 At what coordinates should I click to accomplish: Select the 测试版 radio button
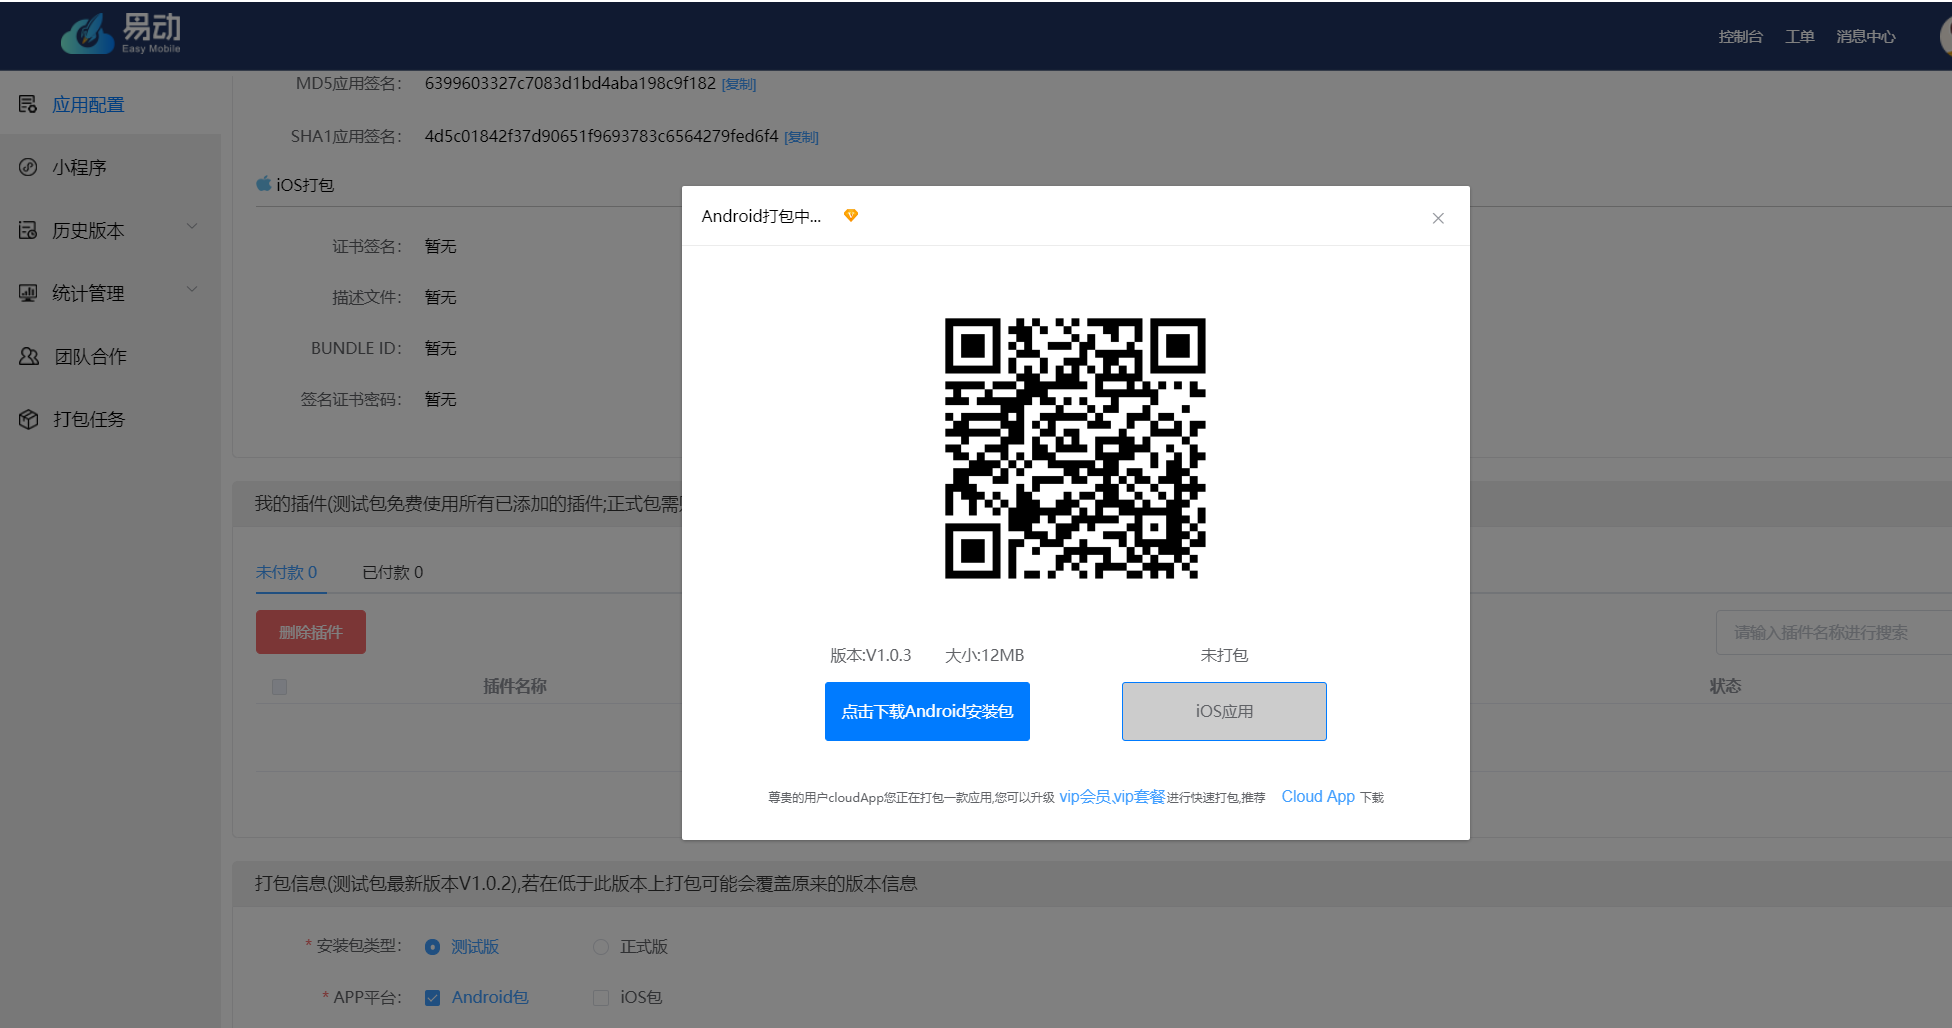(x=432, y=947)
